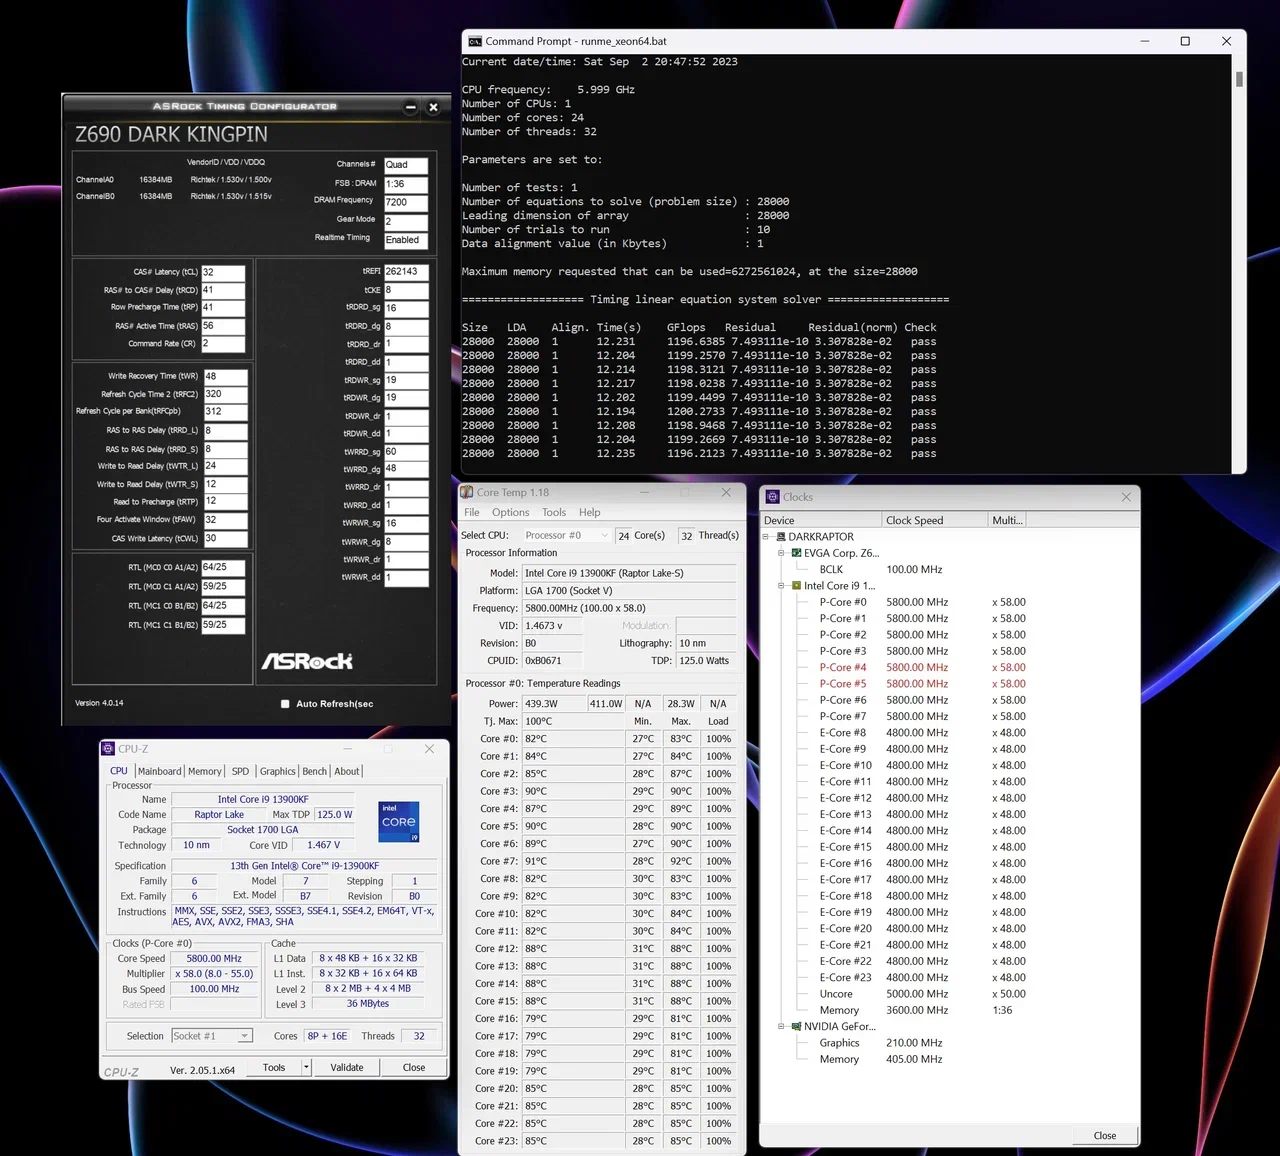This screenshot has height=1156, width=1280.
Task: Click the NVIDIA GeForce icon in Clocks tree
Action: coord(796,1026)
